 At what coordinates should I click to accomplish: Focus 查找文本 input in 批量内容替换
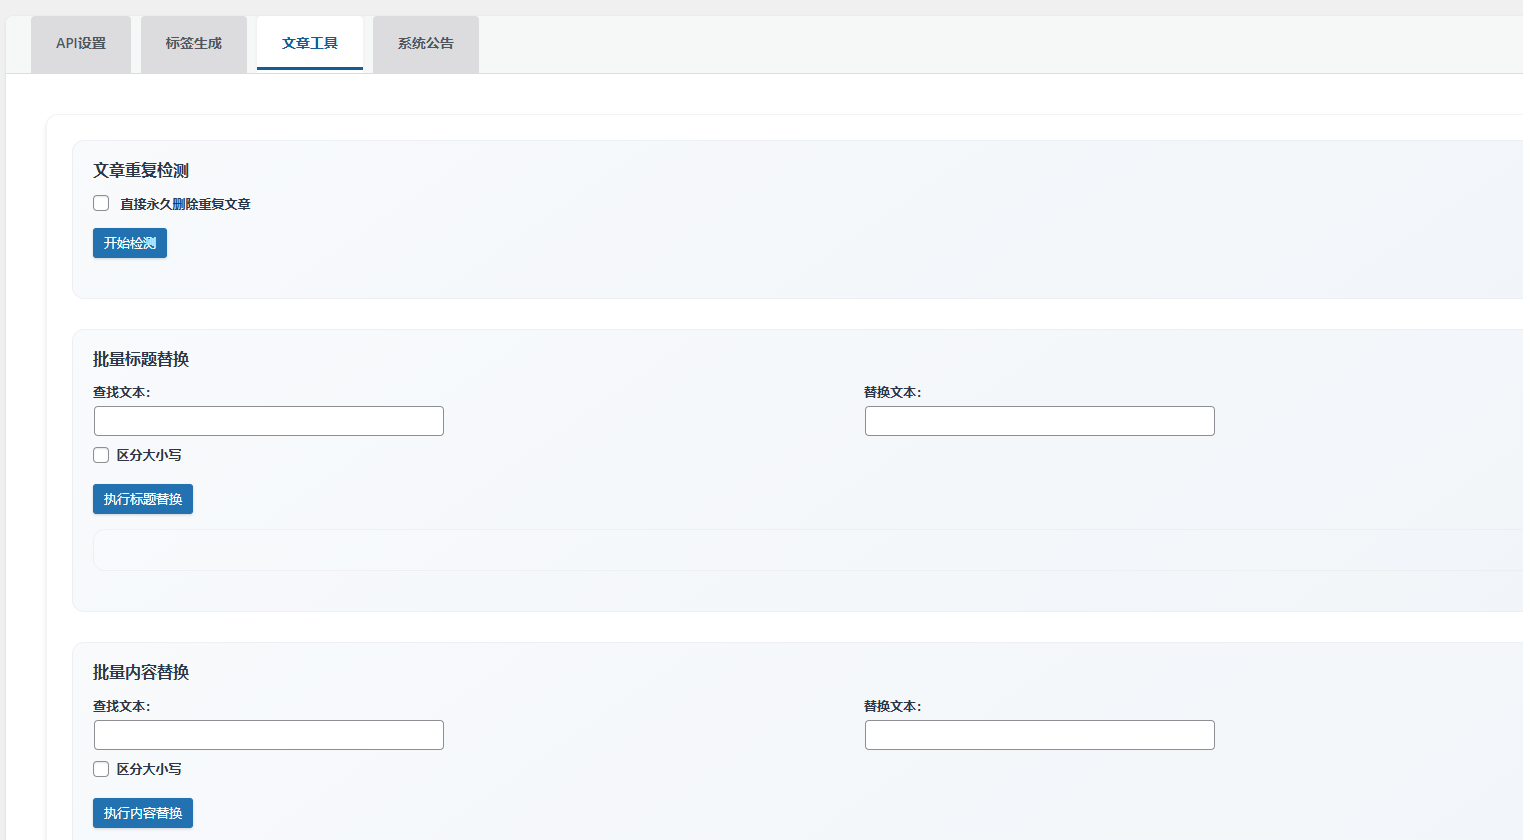coord(269,735)
